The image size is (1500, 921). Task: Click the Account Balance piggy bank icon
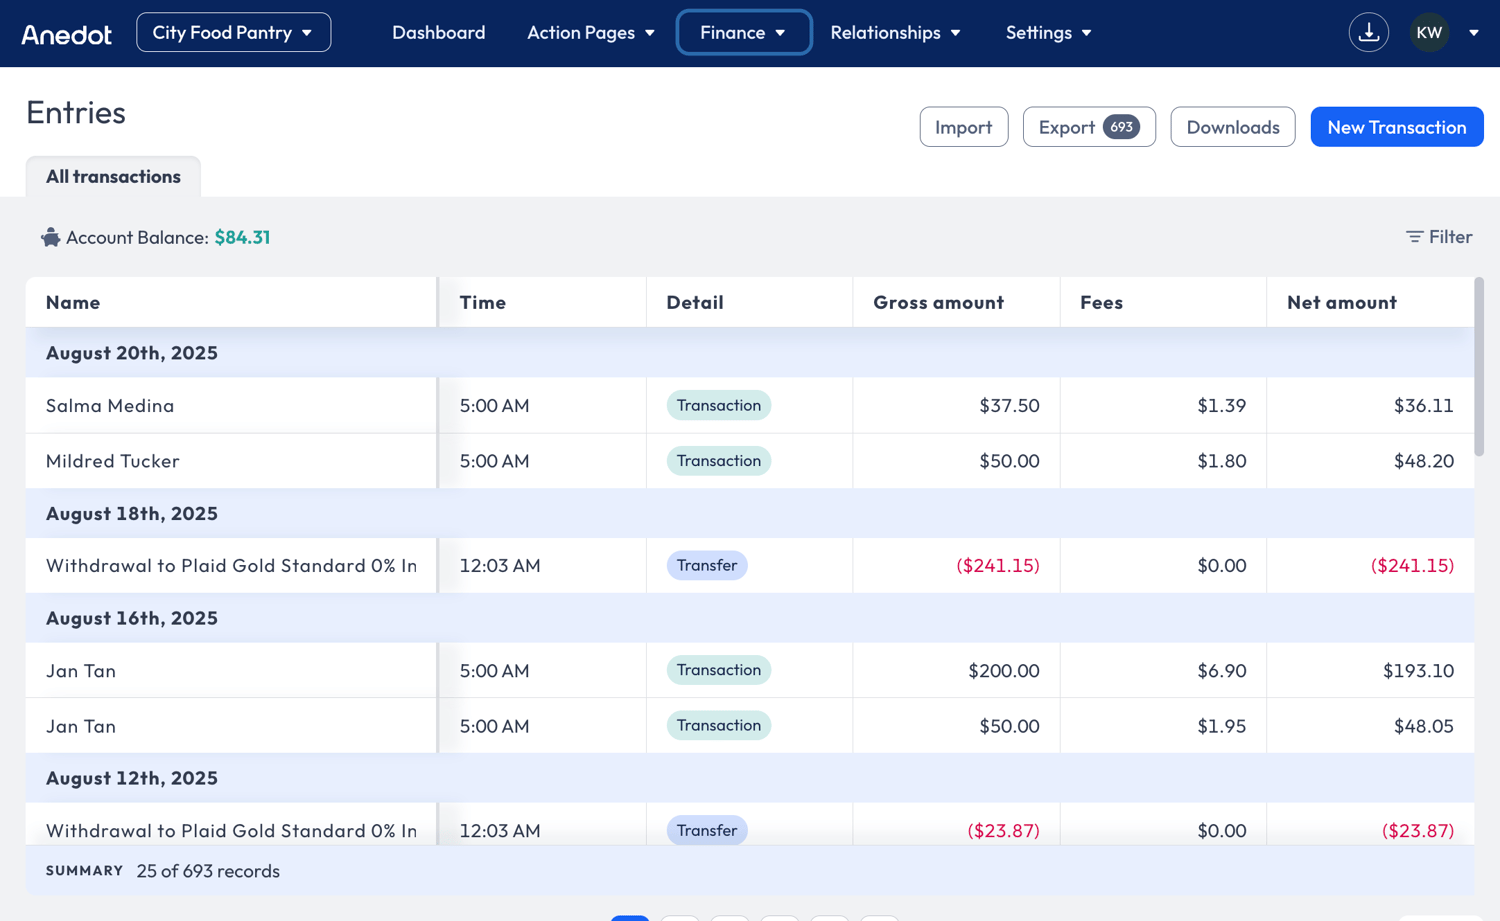tap(50, 237)
